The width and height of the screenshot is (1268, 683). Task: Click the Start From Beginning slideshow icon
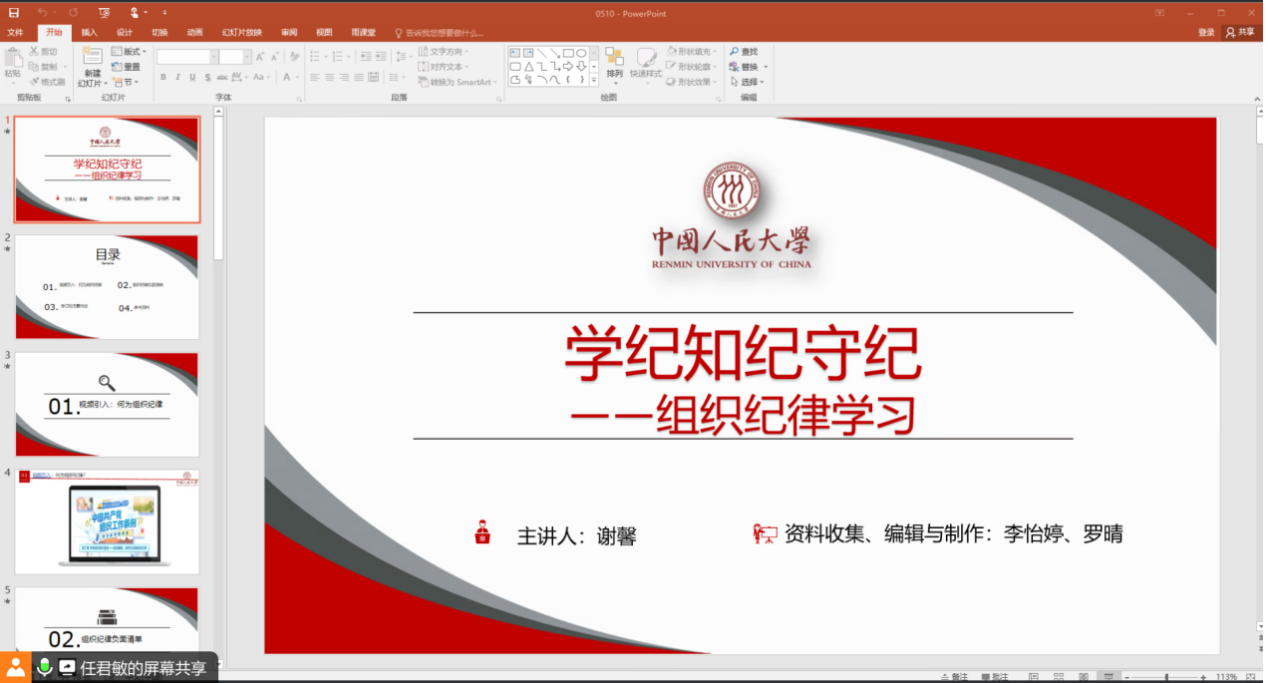(x=104, y=13)
